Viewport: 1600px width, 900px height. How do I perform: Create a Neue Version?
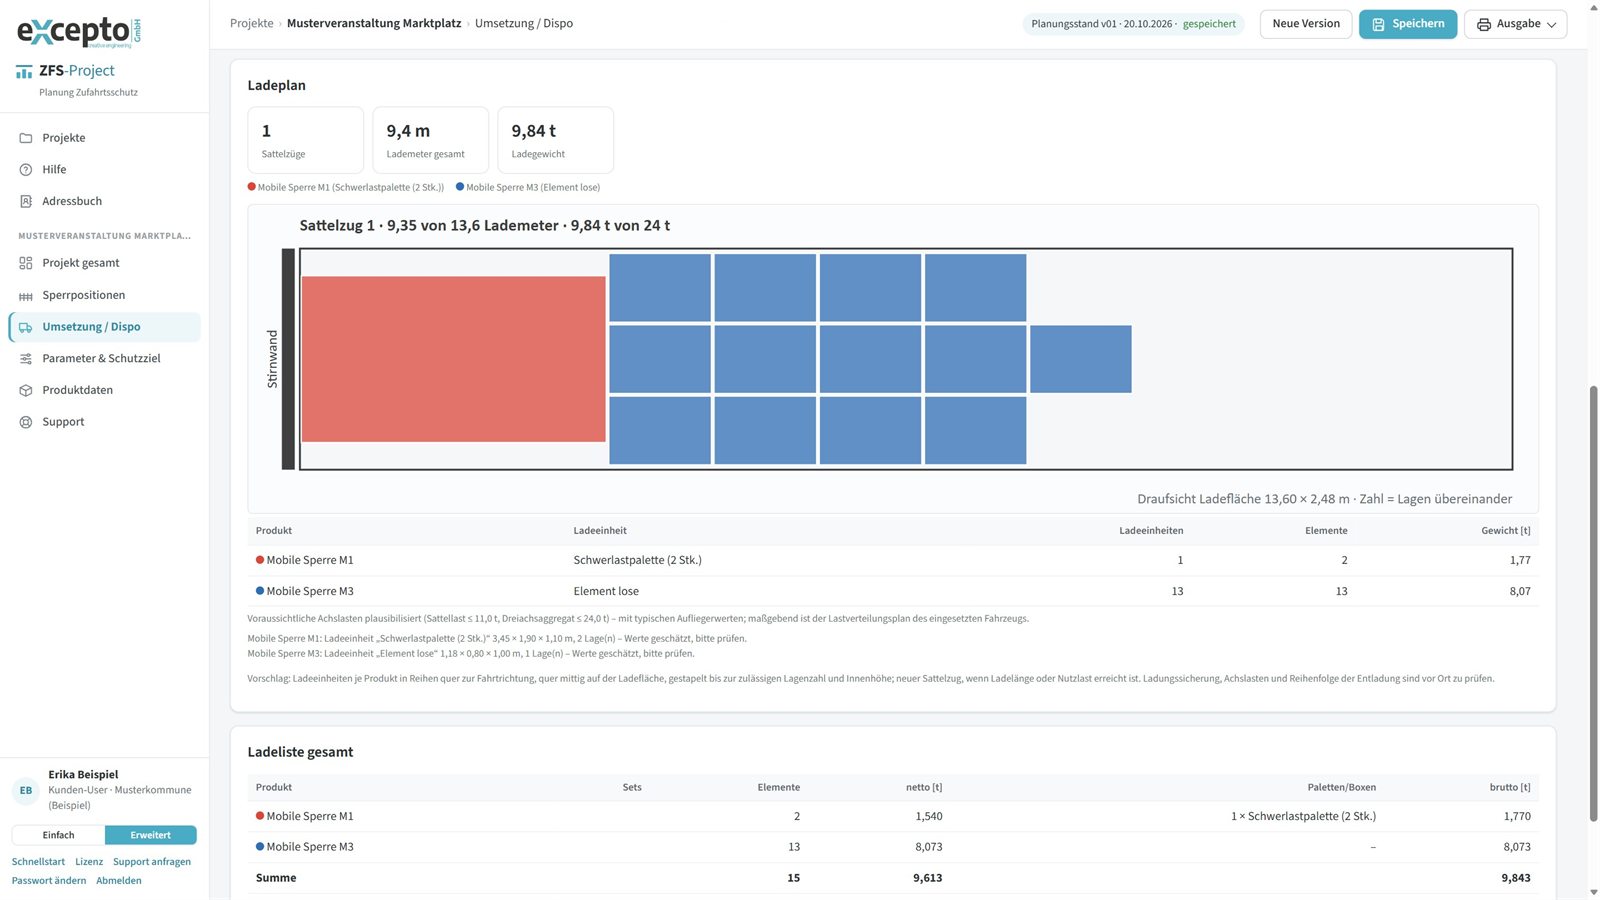(x=1305, y=24)
